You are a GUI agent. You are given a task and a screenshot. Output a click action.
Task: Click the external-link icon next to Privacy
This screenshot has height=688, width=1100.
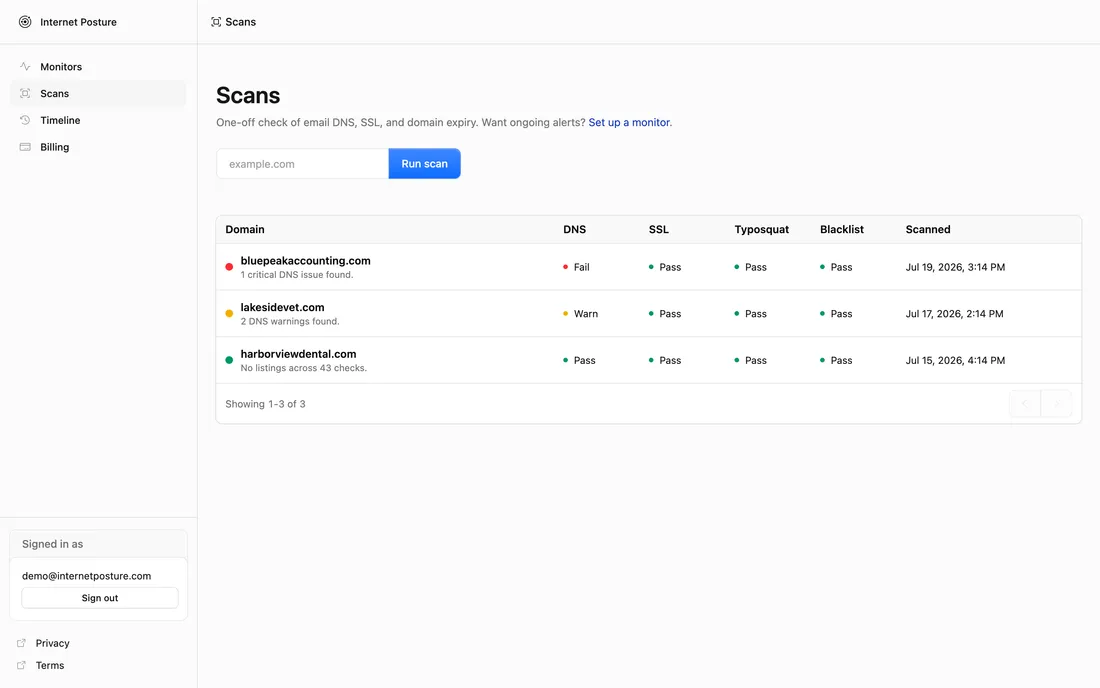click(x=21, y=642)
